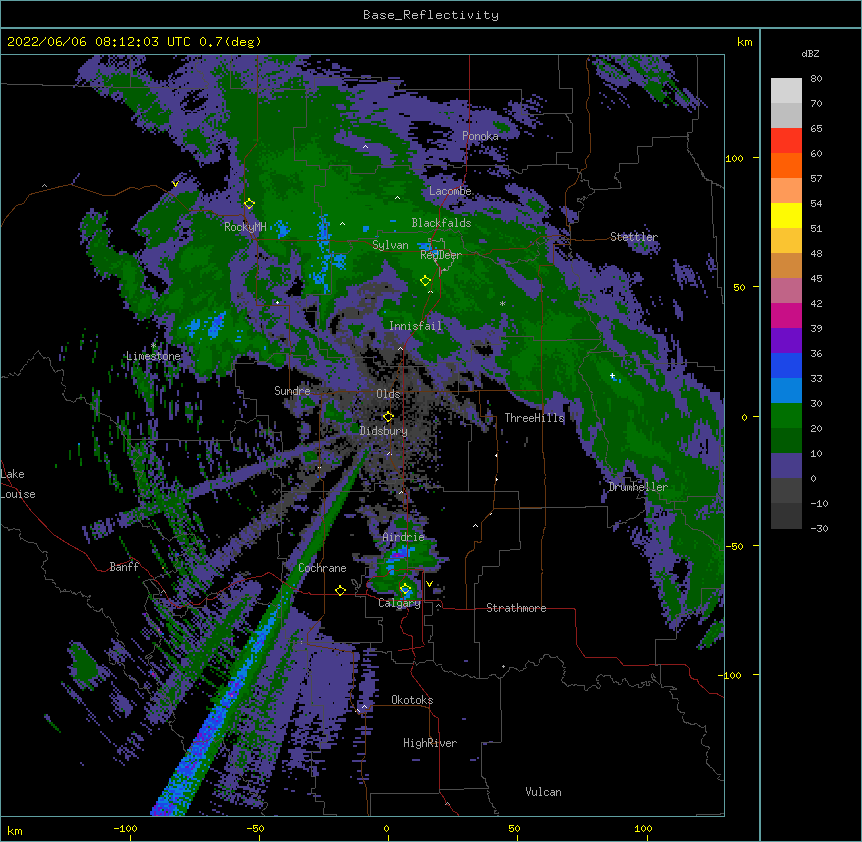The image size is (862, 842).
Task: Click the ThreeHills label
Action: pyautogui.click(x=534, y=418)
